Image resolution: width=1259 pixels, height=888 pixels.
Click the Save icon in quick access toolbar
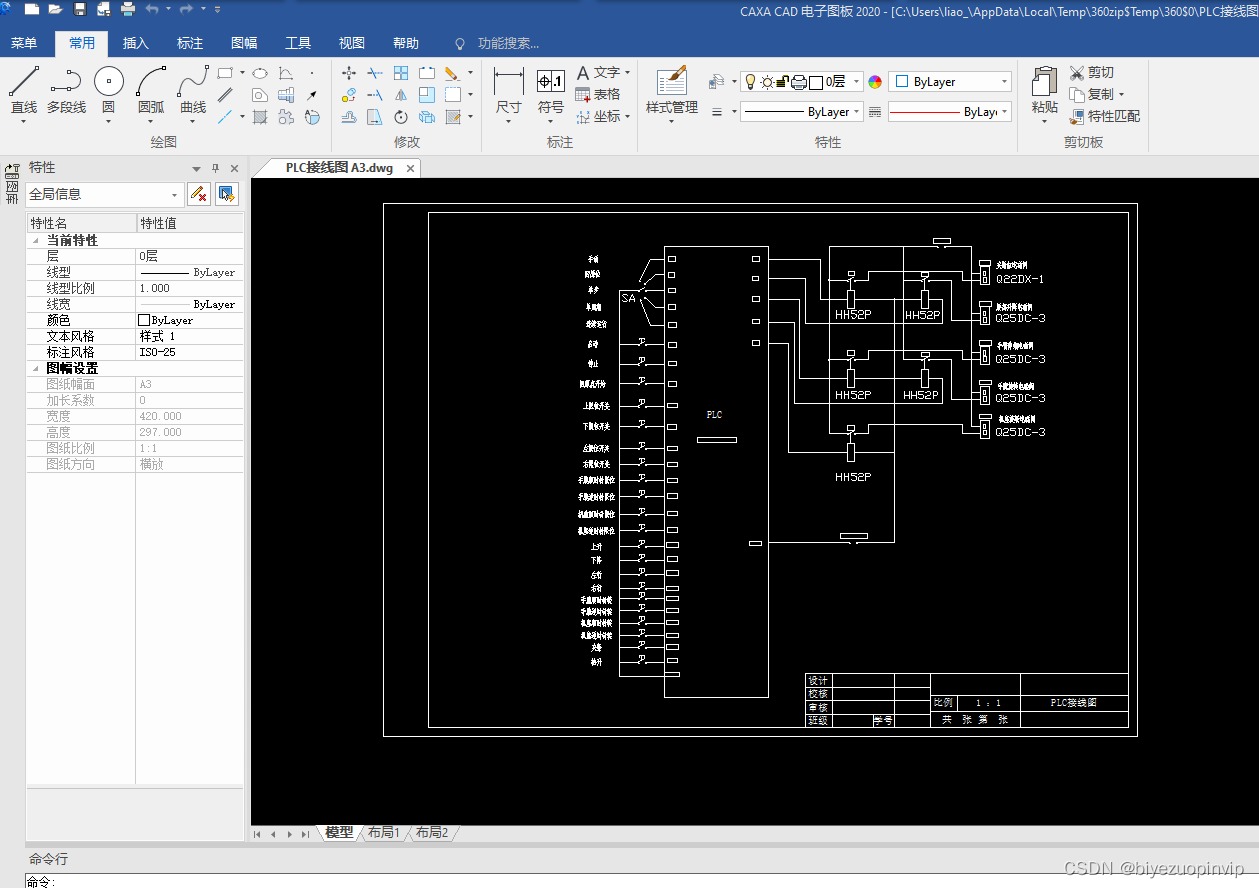(80, 9)
